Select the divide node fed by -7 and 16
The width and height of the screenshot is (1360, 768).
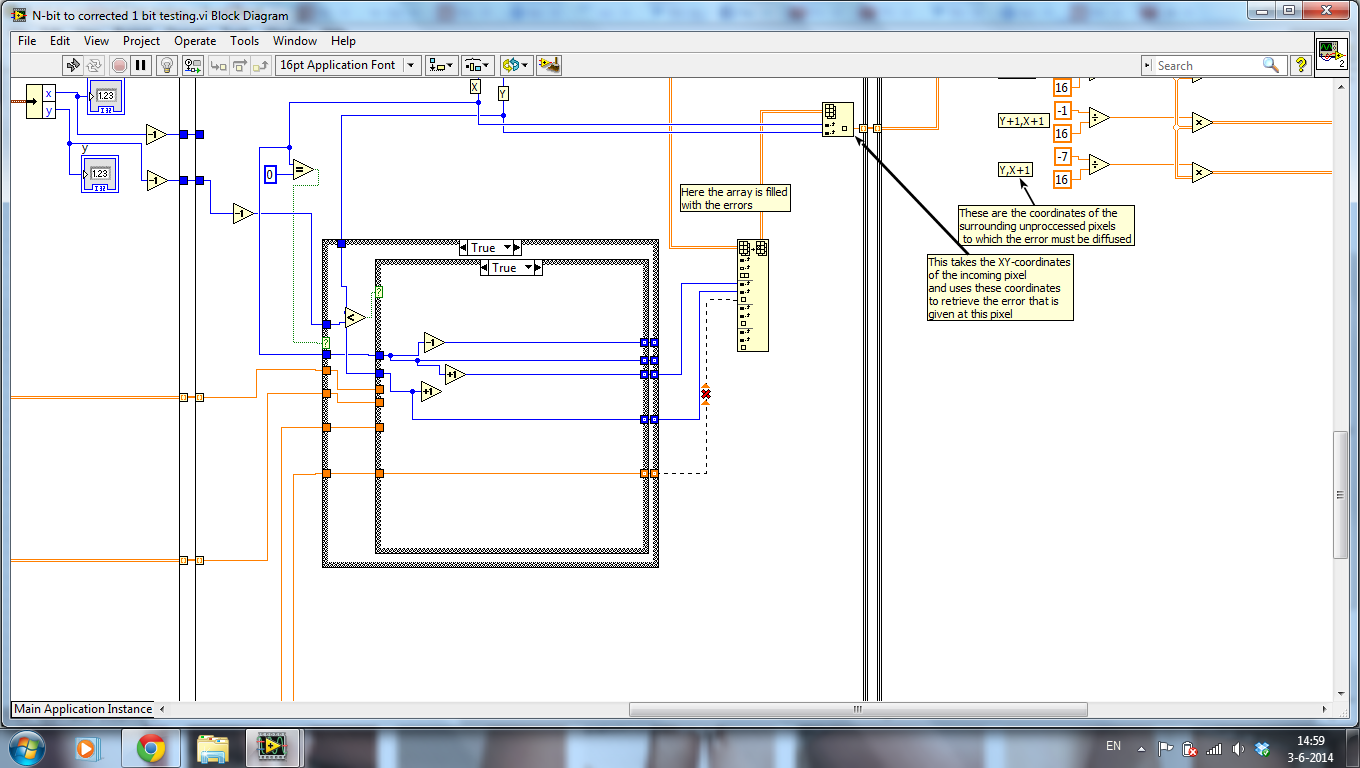point(1099,165)
